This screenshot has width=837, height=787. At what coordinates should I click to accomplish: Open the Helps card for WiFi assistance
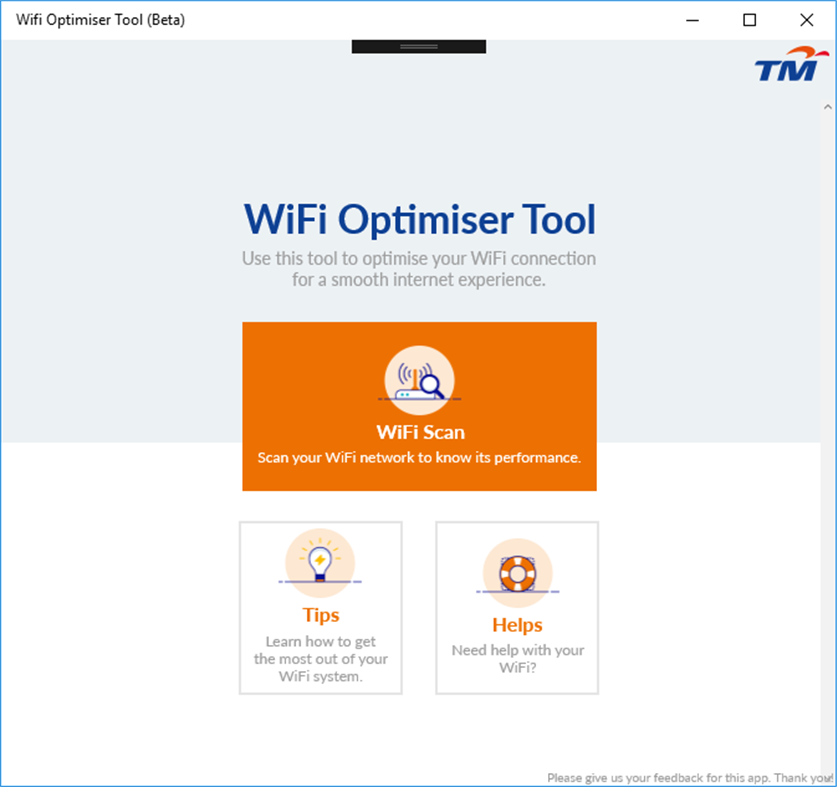516,607
